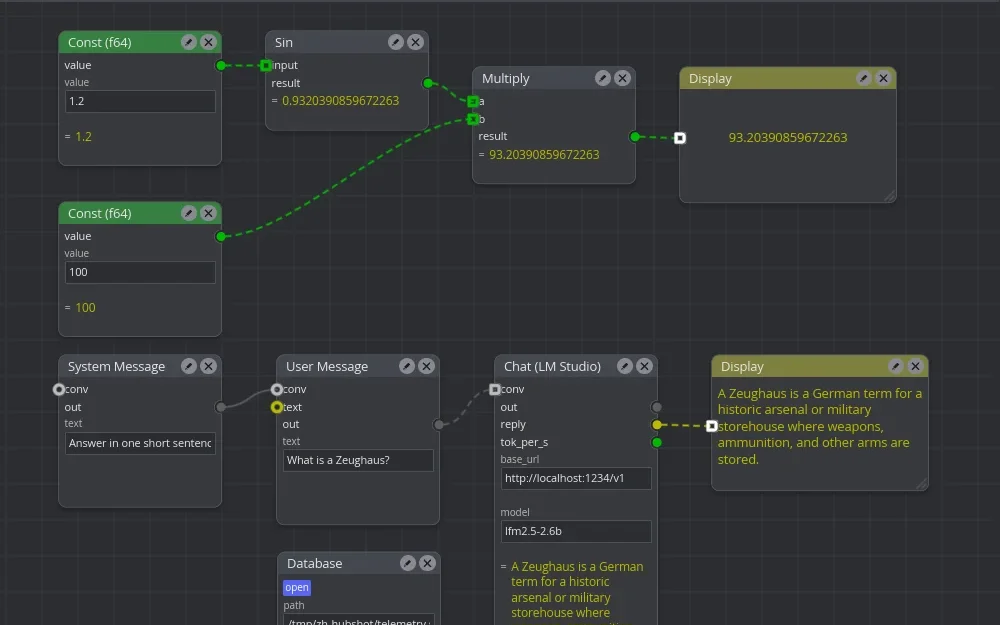The image size is (1000, 625).
Task: Click the '= 1.2' output value text
Action: (78, 136)
